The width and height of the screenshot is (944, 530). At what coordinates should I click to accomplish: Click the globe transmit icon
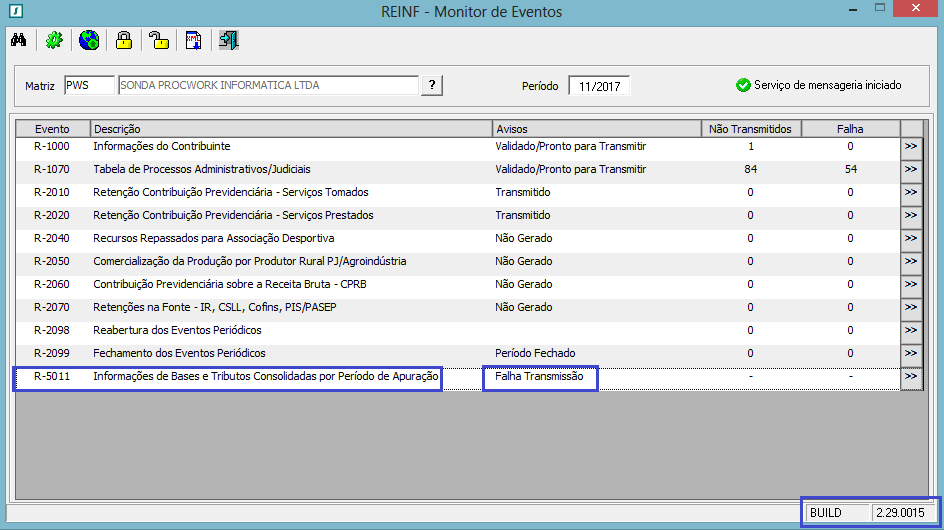tap(89, 40)
